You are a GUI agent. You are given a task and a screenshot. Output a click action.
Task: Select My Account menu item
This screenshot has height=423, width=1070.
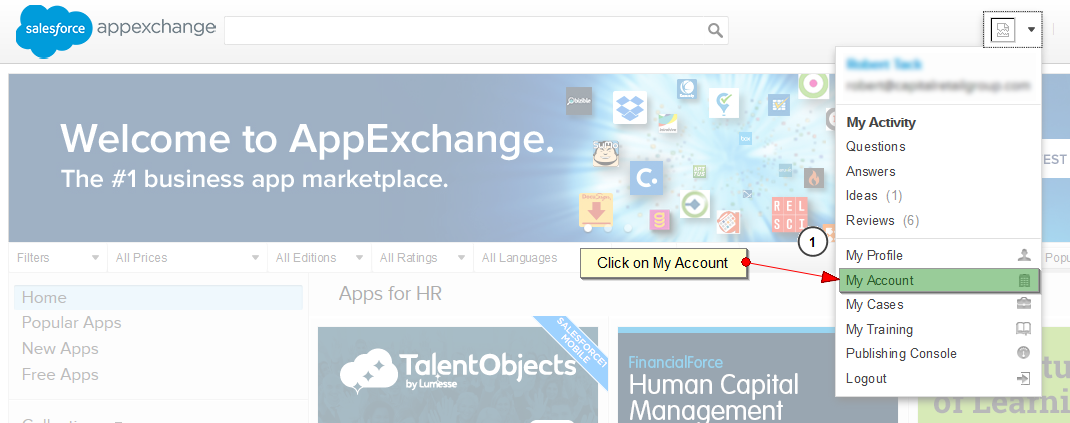click(x=938, y=280)
